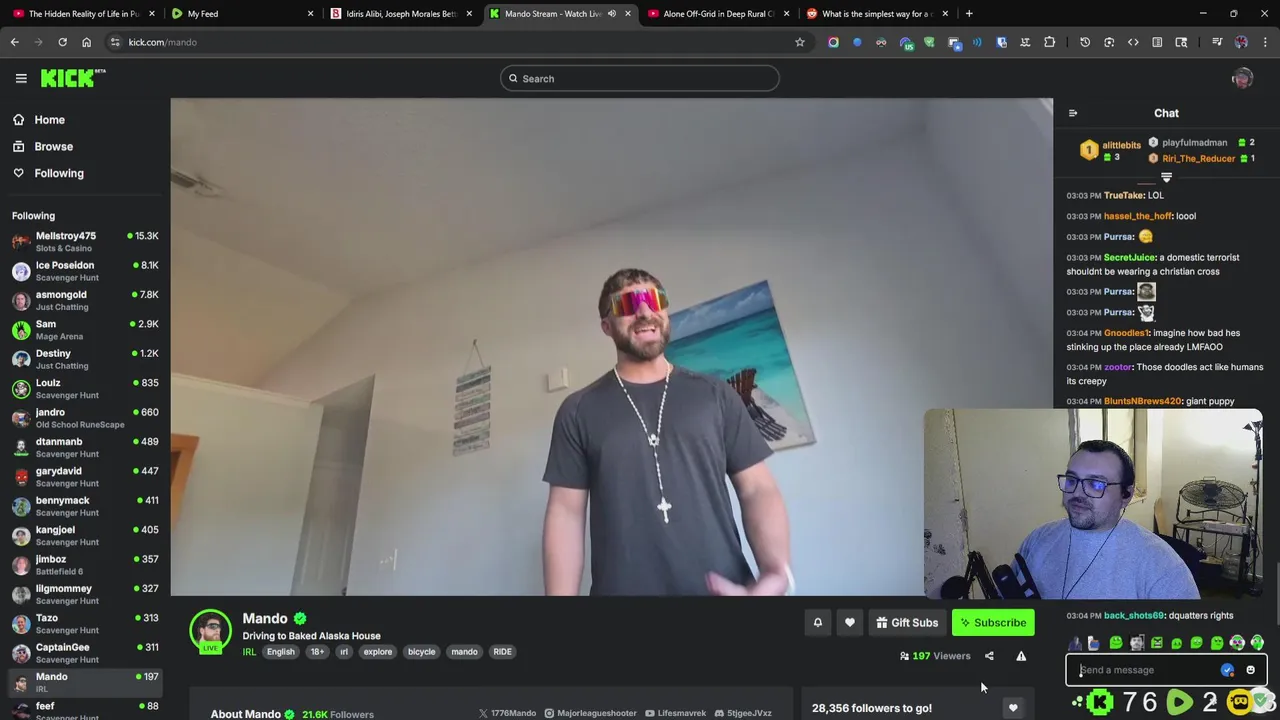Switch to My Feed browser tab
1280x720 pixels.
tap(240, 14)
